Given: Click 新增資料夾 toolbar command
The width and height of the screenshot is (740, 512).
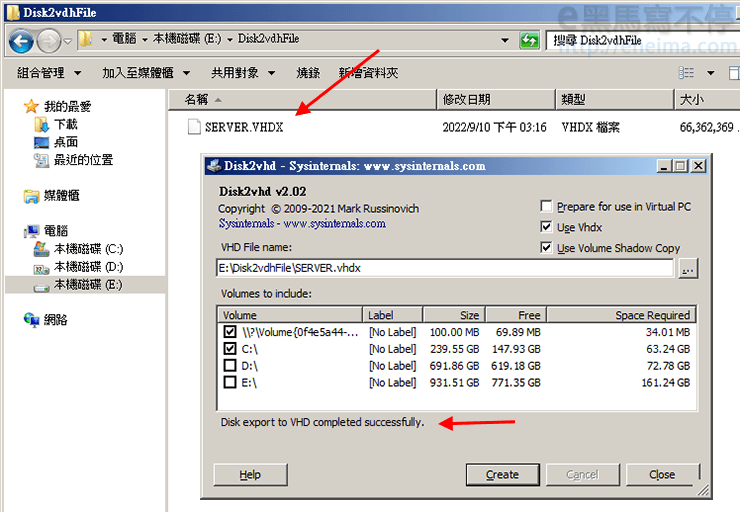Looking at the screenshot, I should [369, 73].
